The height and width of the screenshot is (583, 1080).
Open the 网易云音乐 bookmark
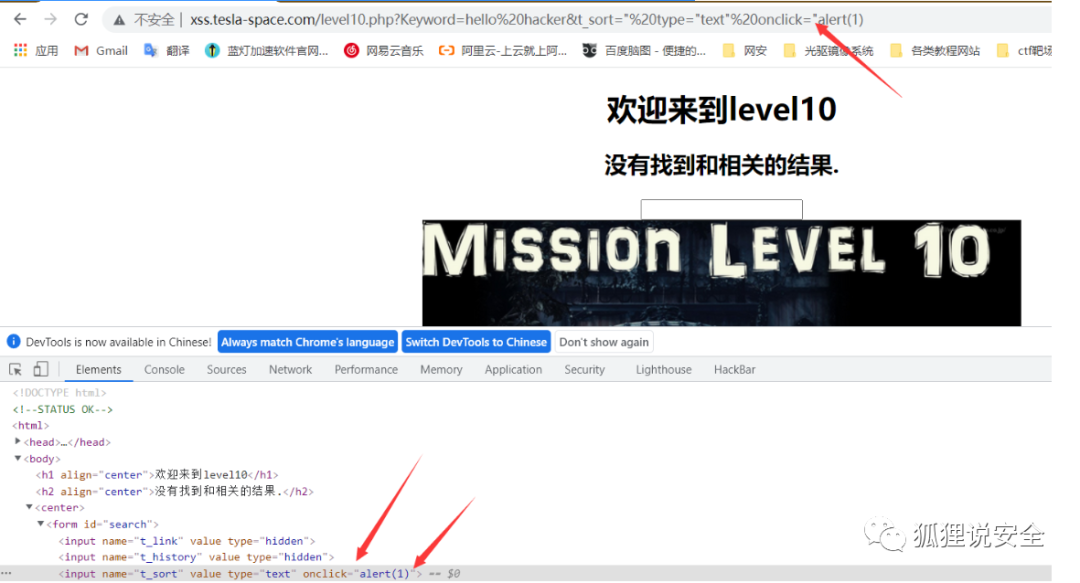point(380,50)
